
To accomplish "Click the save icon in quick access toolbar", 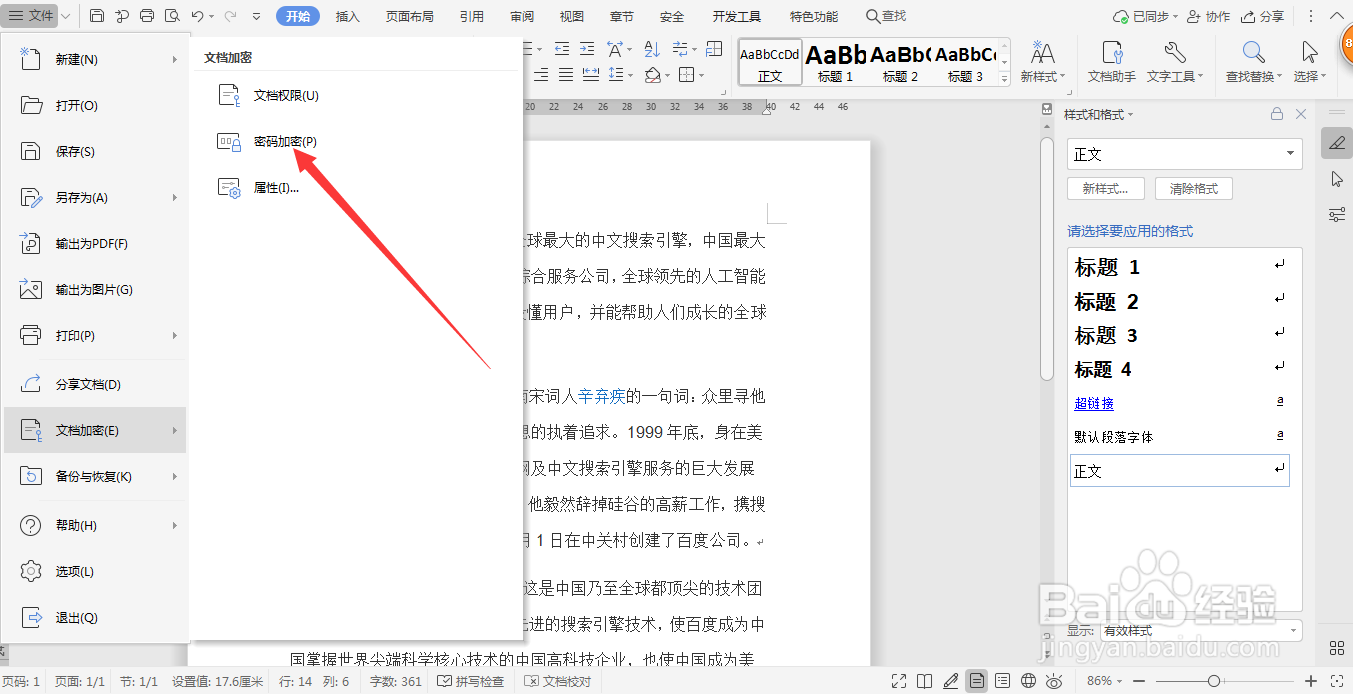I will click(97, 16).
